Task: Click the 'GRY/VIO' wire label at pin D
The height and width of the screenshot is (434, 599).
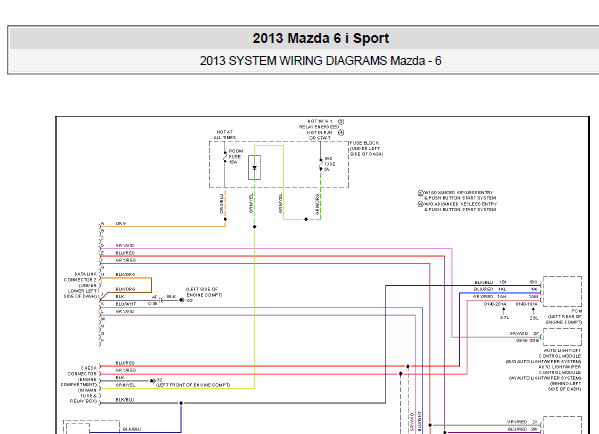Action: [x=125, y=246]
